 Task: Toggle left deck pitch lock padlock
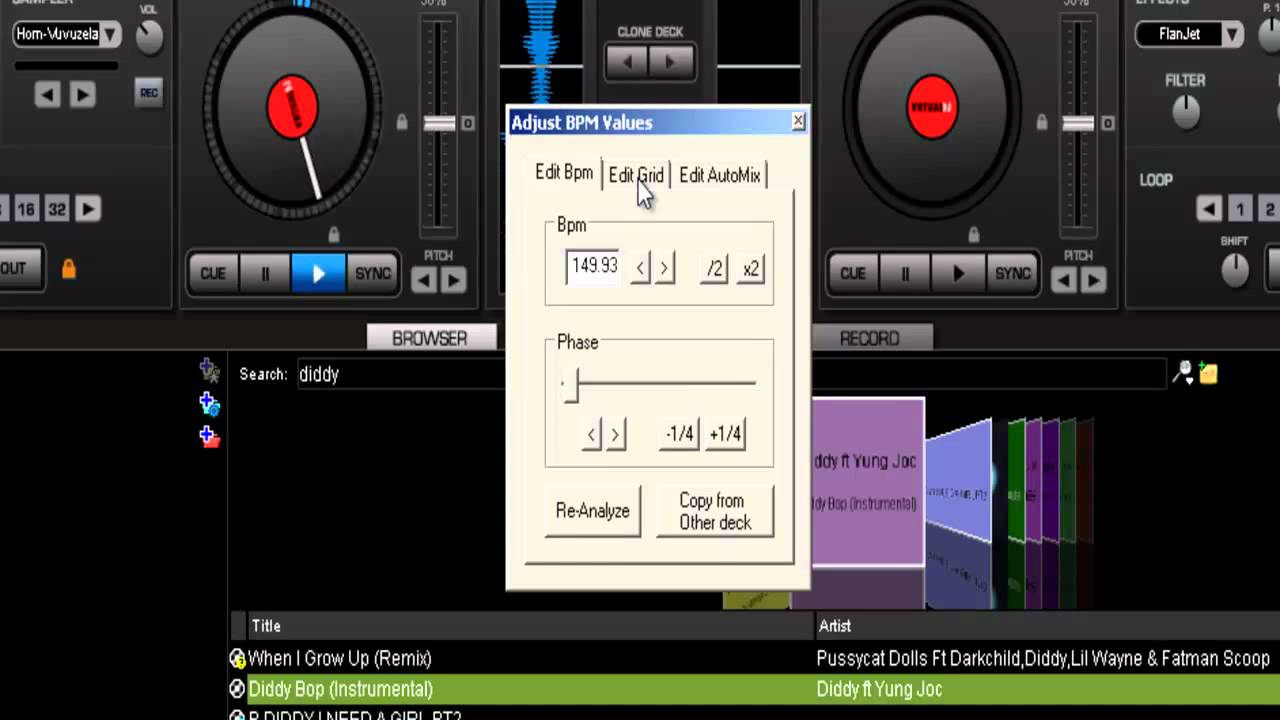click(402, 123)
